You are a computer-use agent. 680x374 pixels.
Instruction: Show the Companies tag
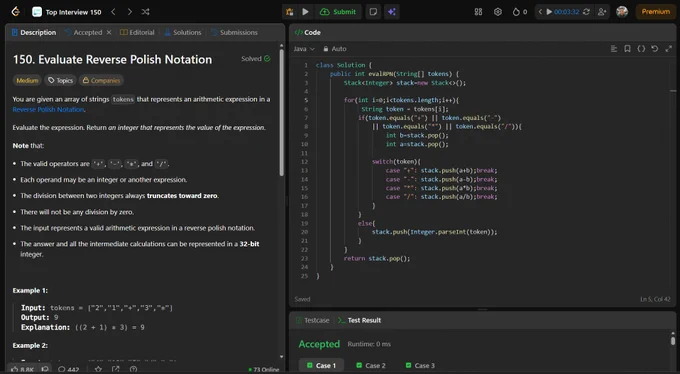click(x=101, y=80)
